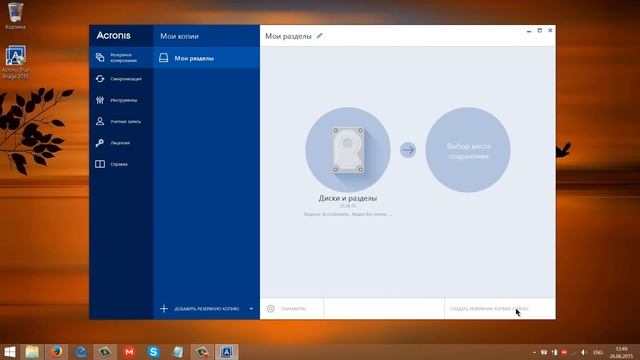This screenshot has height=360, width=640.
Task: Close the Acronis window
Action: [x=550, y=31]
